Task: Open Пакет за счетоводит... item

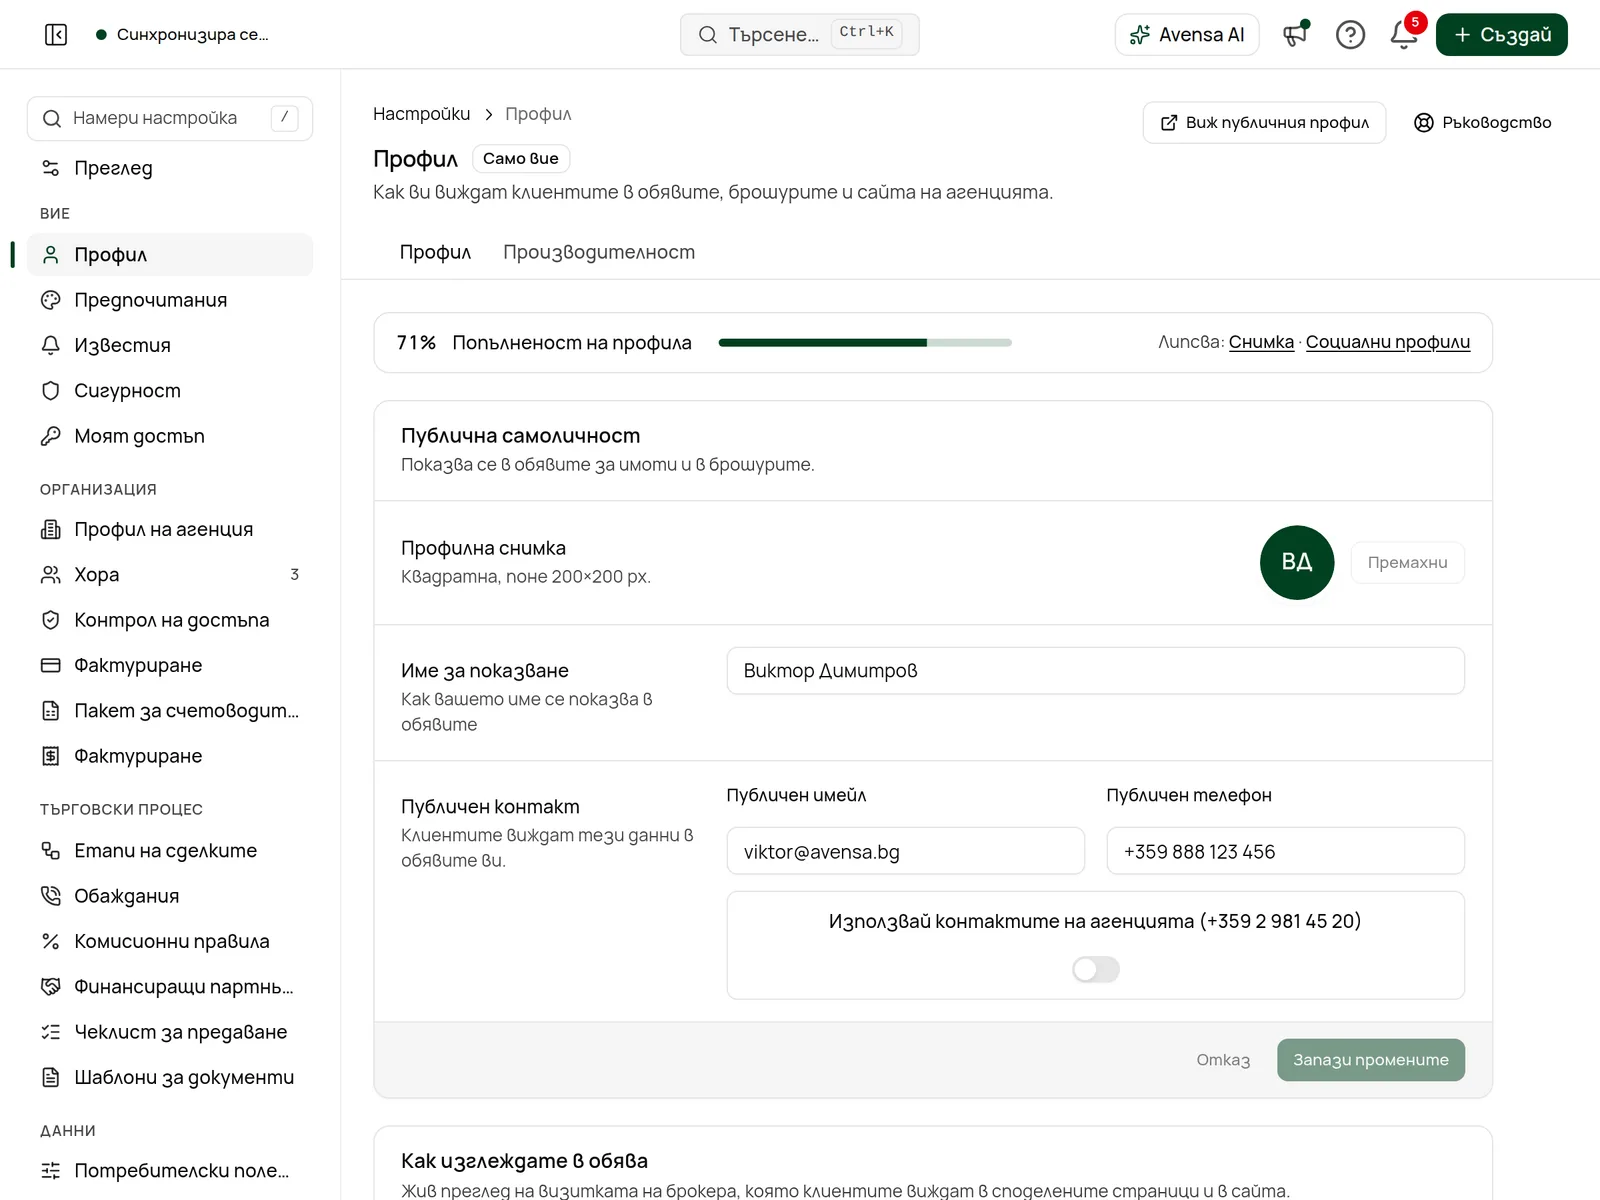Action: click(x=170, y=711)
